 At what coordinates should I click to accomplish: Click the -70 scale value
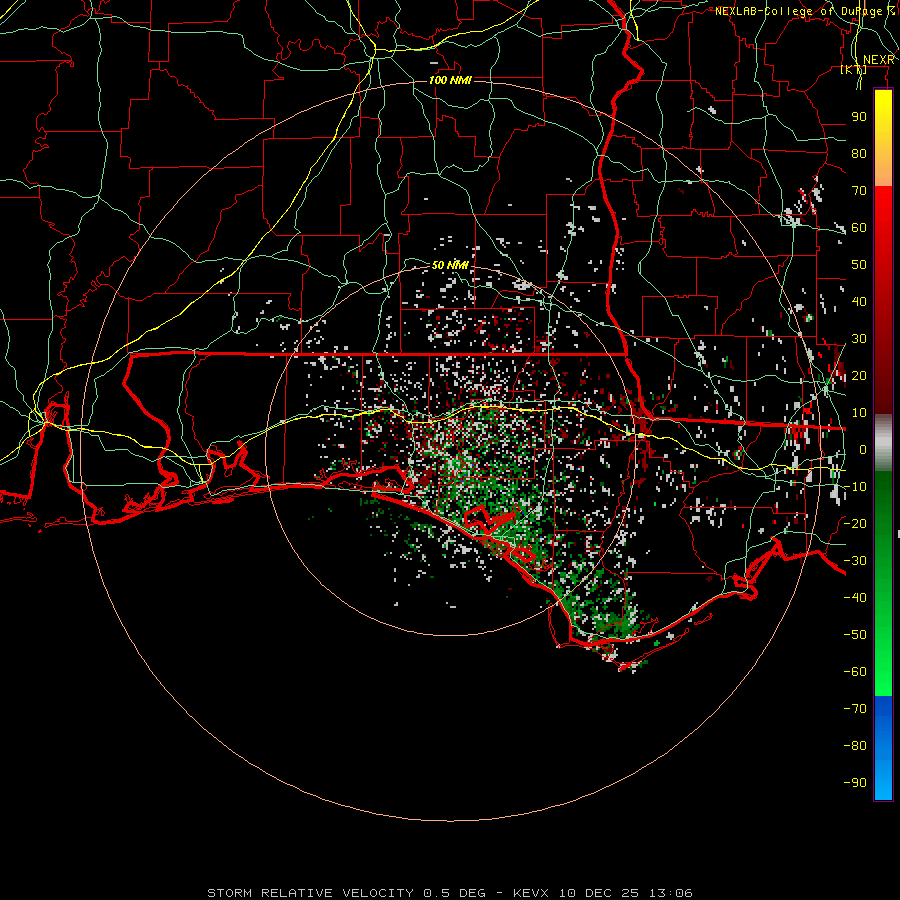855,709
